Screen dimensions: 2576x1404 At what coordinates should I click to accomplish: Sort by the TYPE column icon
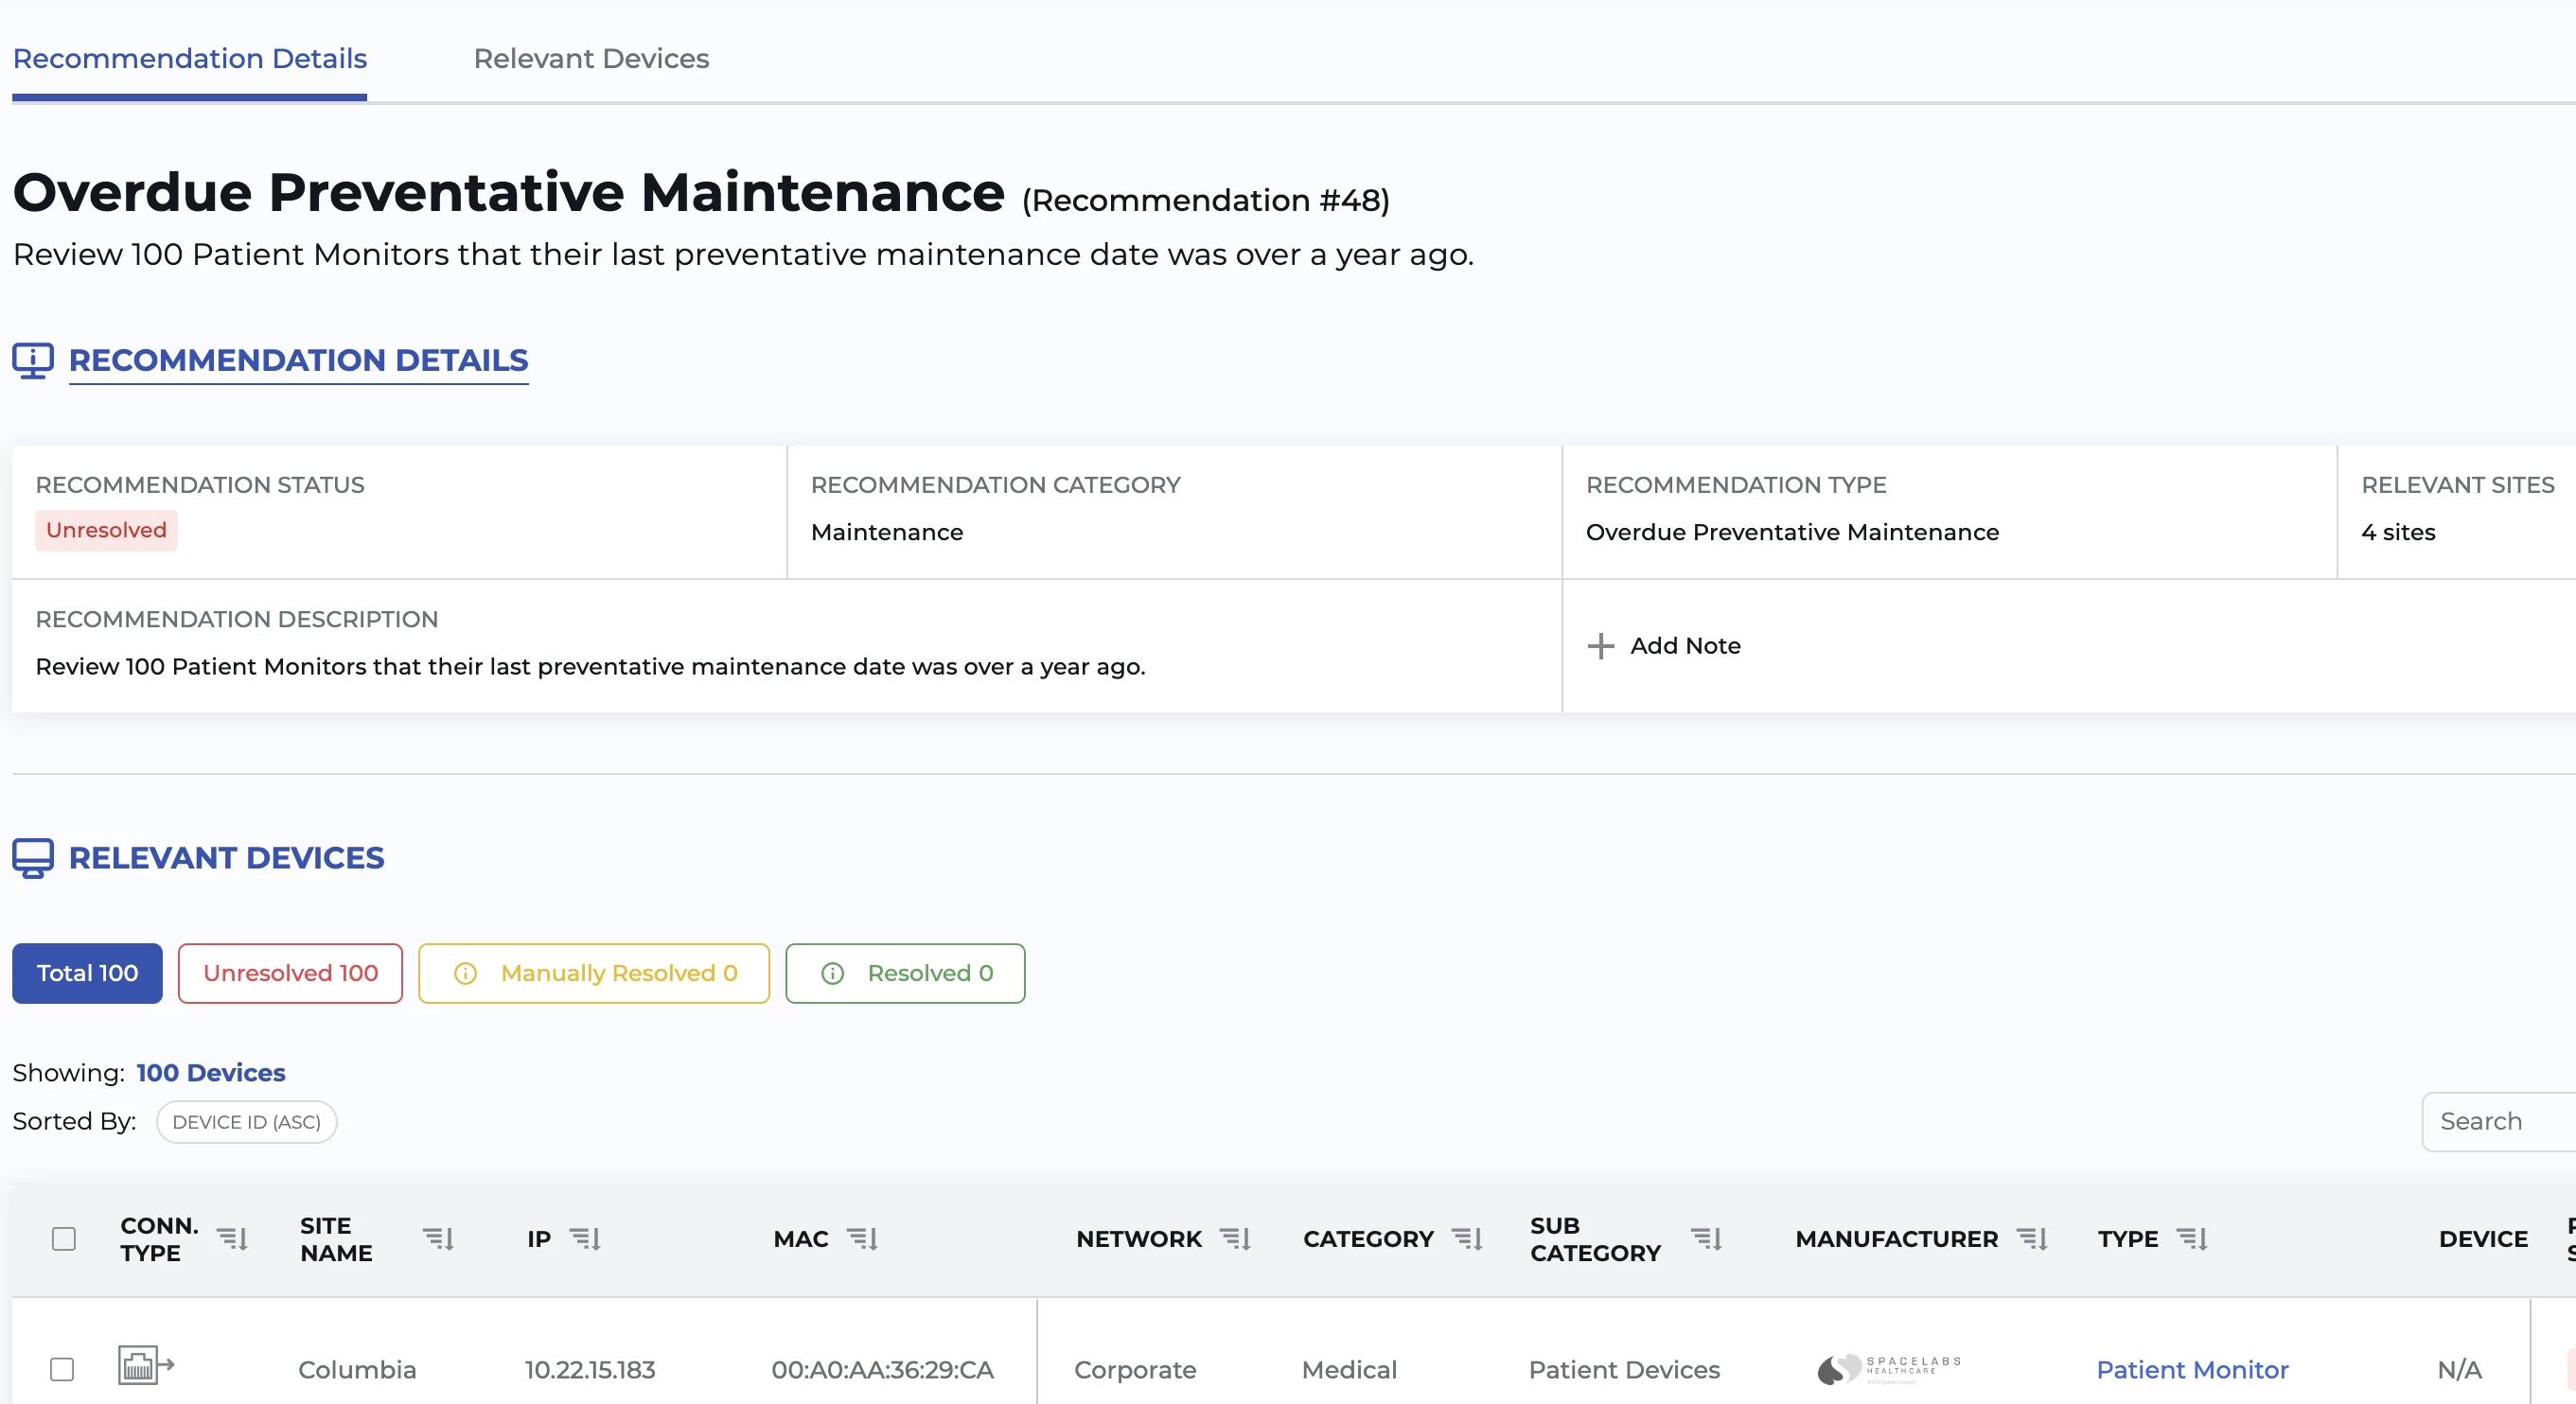coord(2192,1239)
